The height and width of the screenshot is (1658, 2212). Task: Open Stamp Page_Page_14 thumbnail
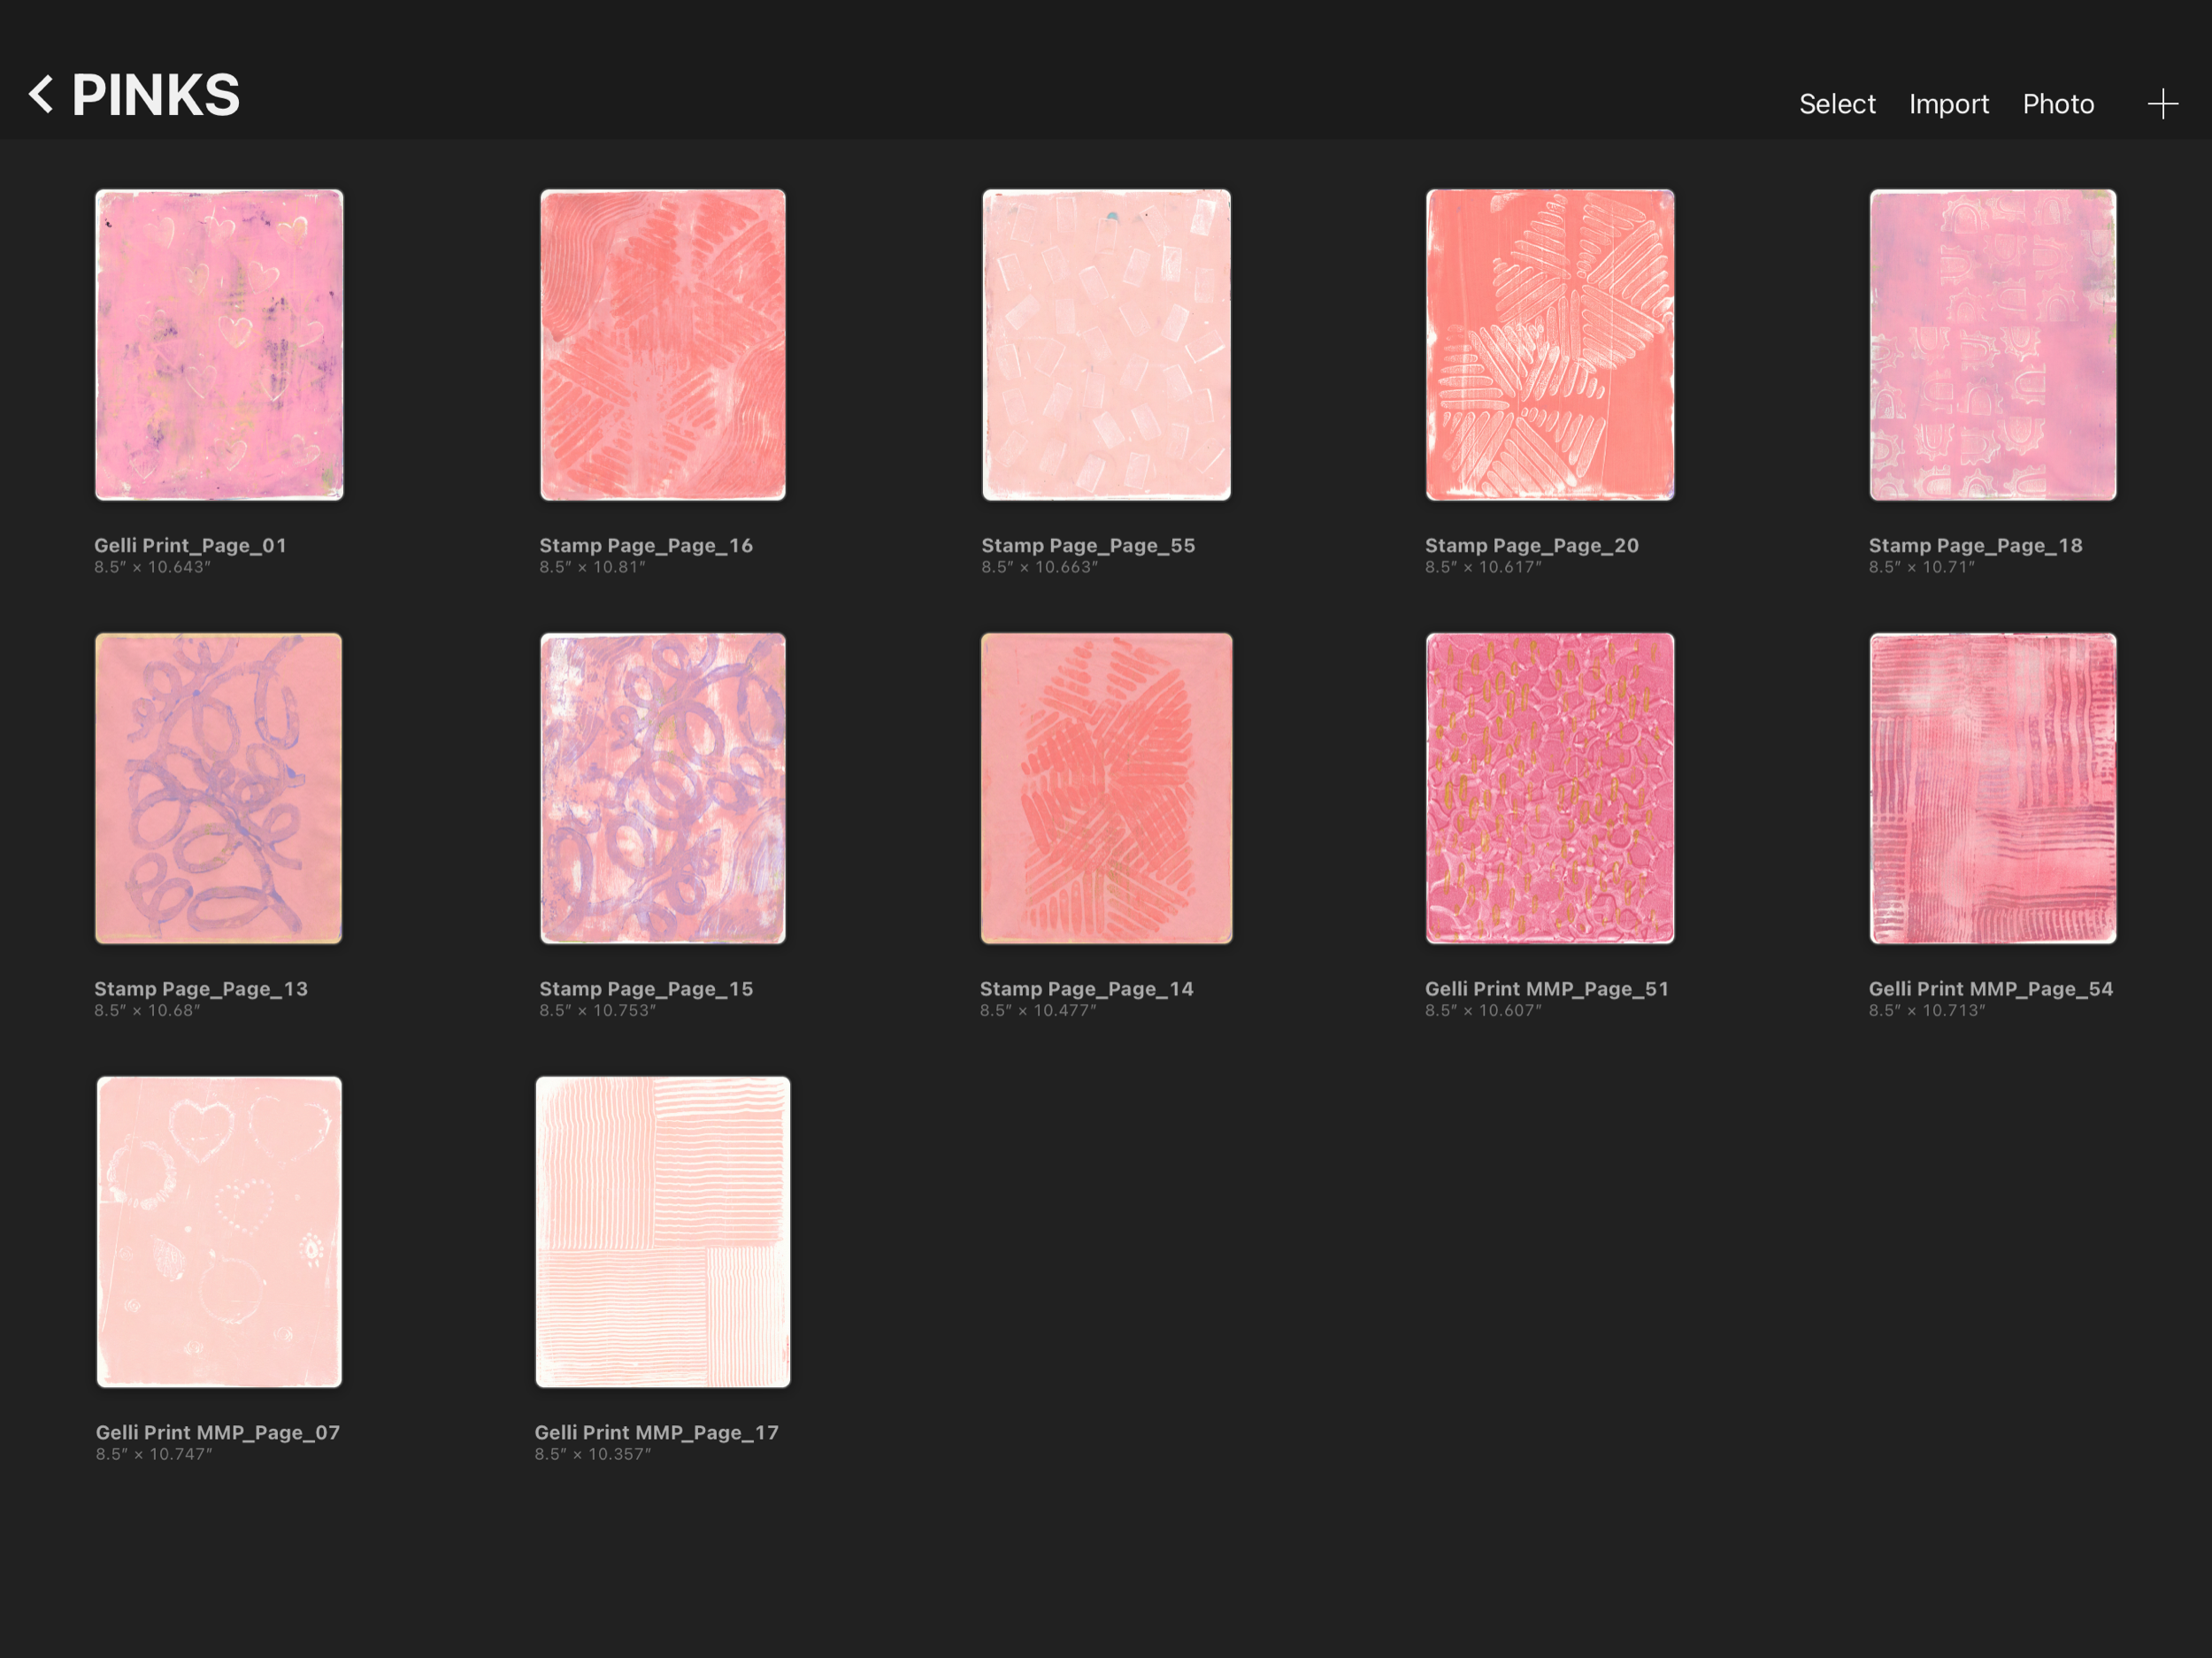click(x=1106, y=788)
